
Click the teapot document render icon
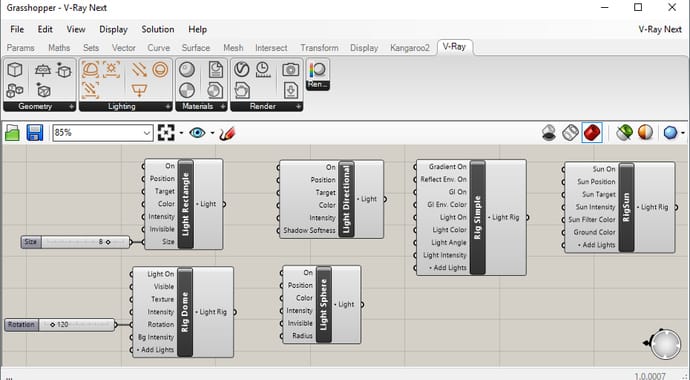(242, 91)
